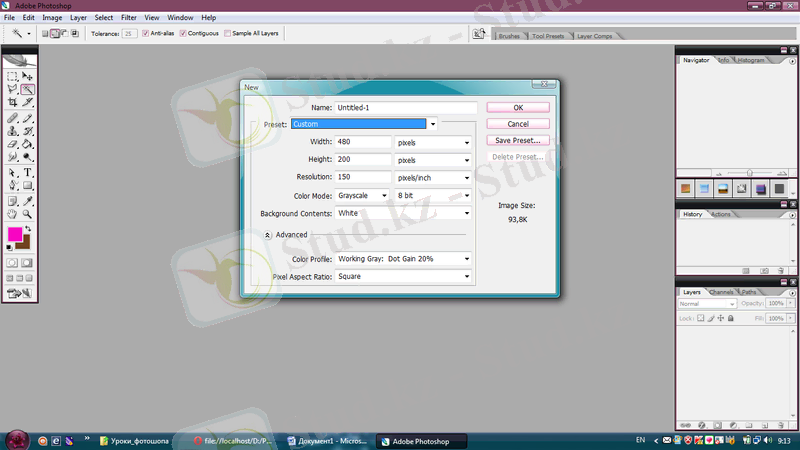The width and height of the screenshot is (800, 450).
Task: Switch to the Channels tab
Action: tap(721, 292)
